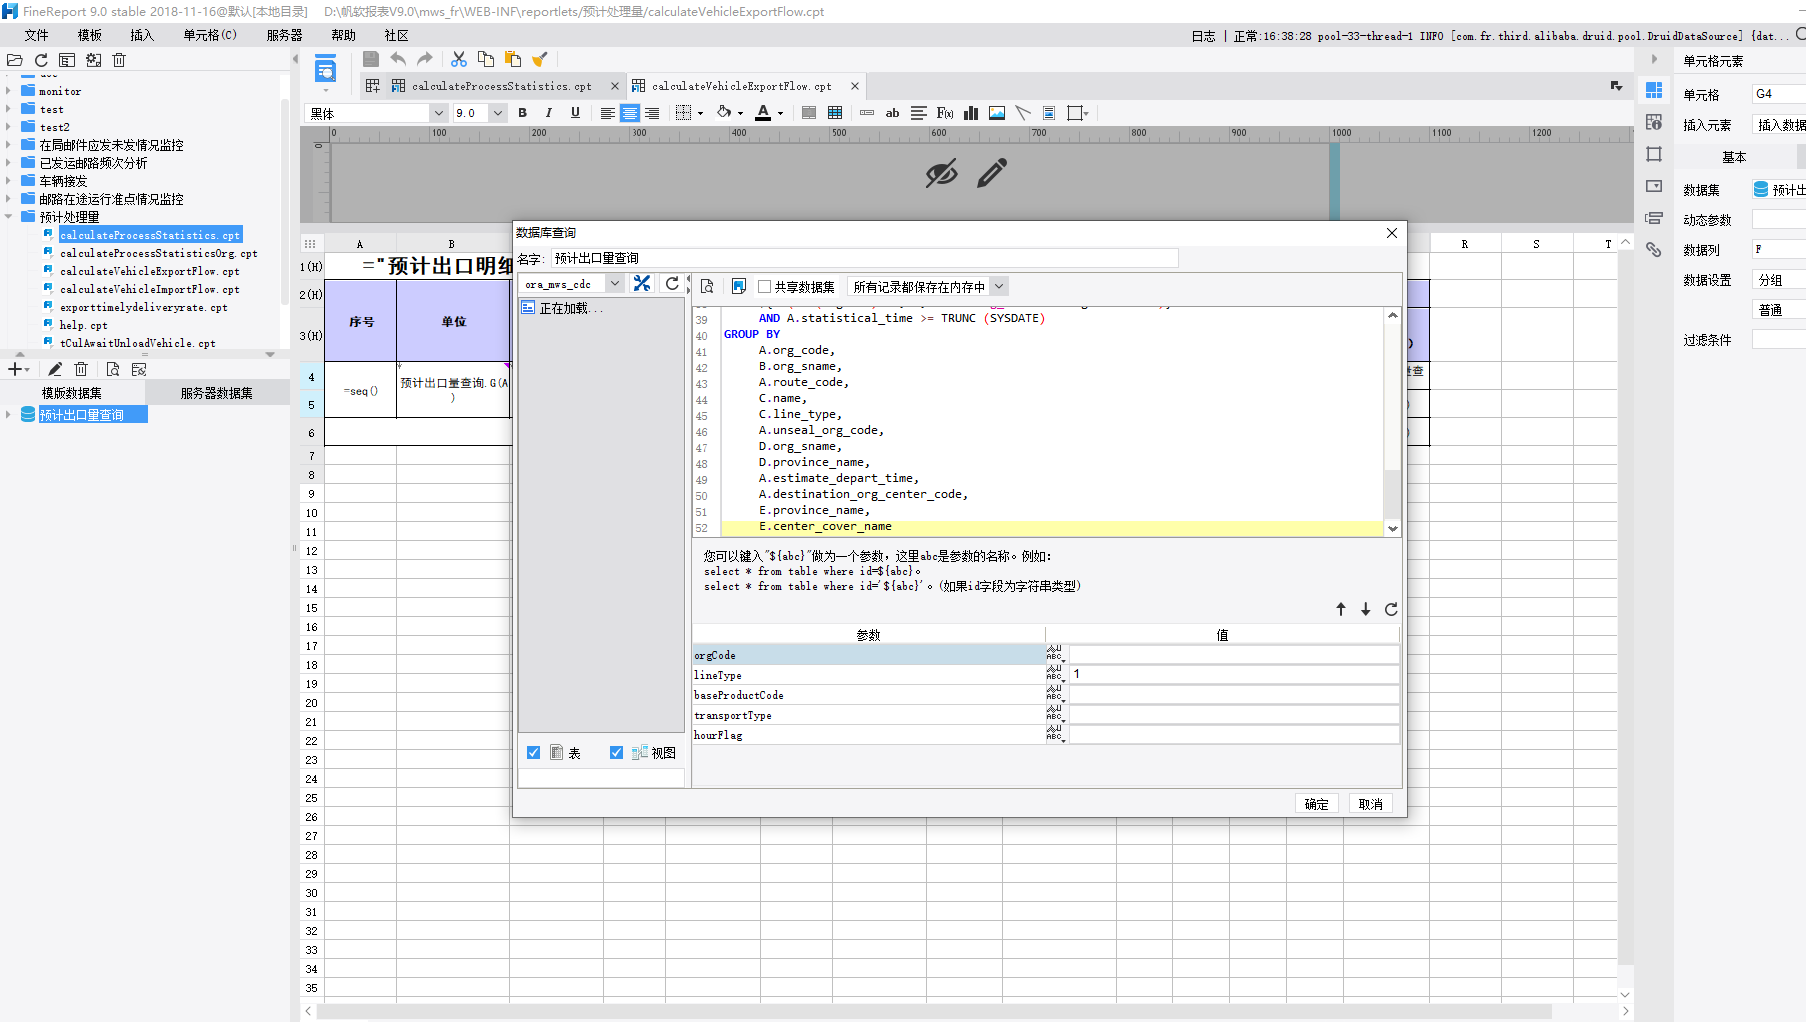Open the 所有记录都保存在内存中 dropdown
Screen dimensions: 1806x1022
[x=998, y=287]
